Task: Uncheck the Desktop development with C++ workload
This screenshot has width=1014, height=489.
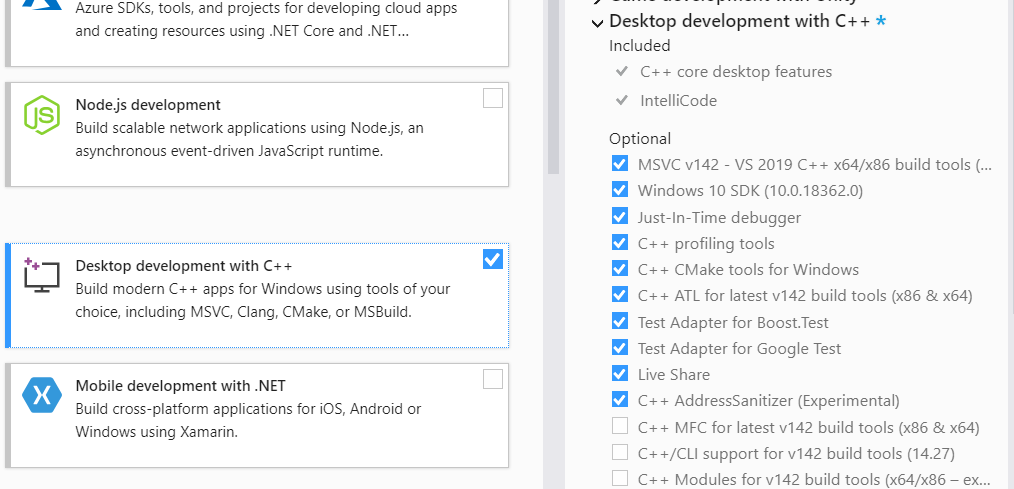Action: (x=493, y=259)
